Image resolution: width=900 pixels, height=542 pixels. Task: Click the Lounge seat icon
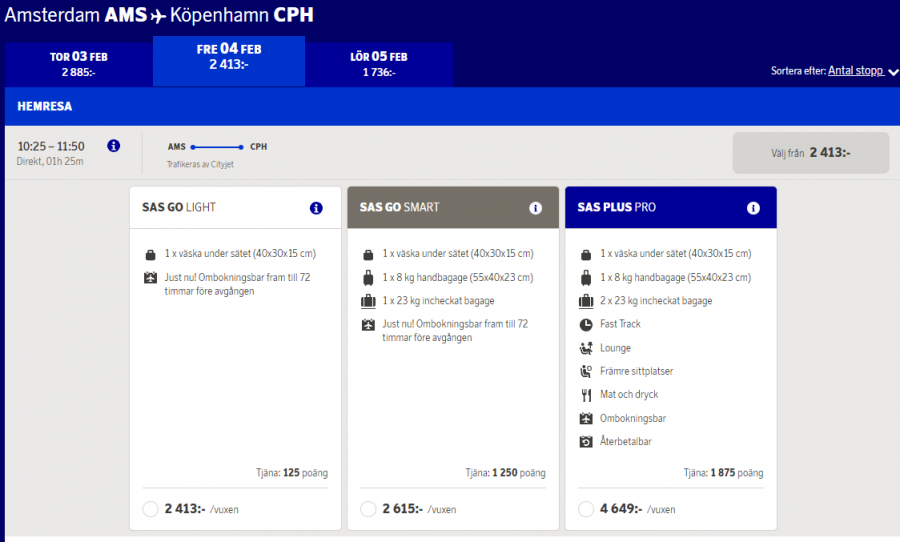(x=586, y=348)
